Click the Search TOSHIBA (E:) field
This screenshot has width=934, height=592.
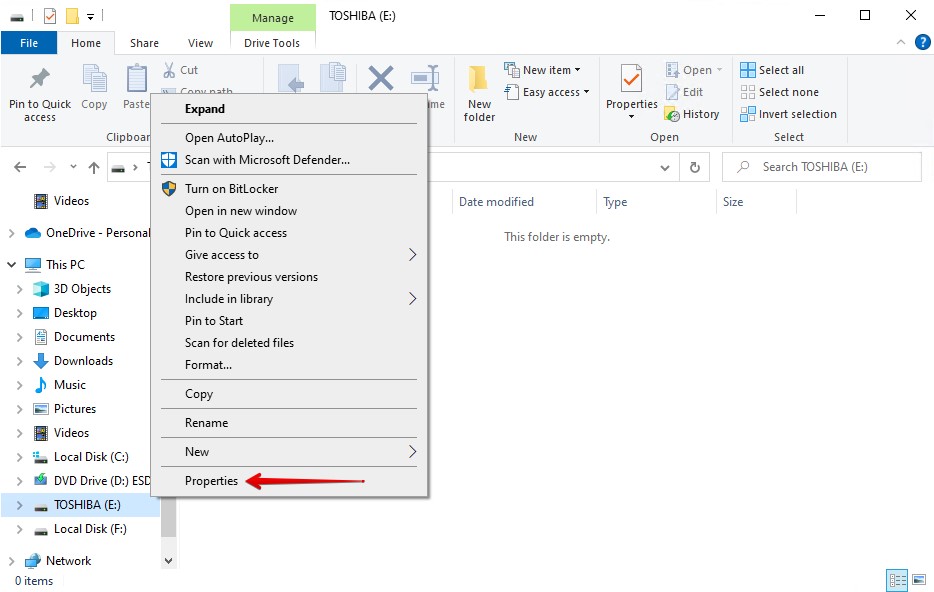pos(821,167)
